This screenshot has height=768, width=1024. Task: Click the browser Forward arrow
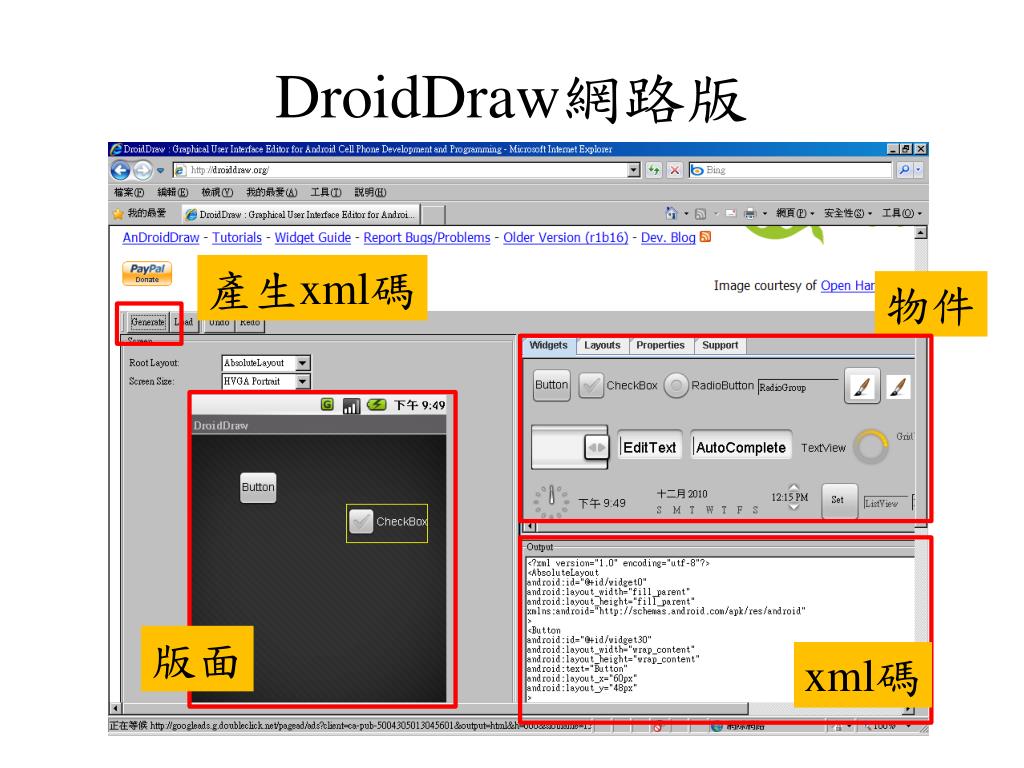(x=142, y=170)
